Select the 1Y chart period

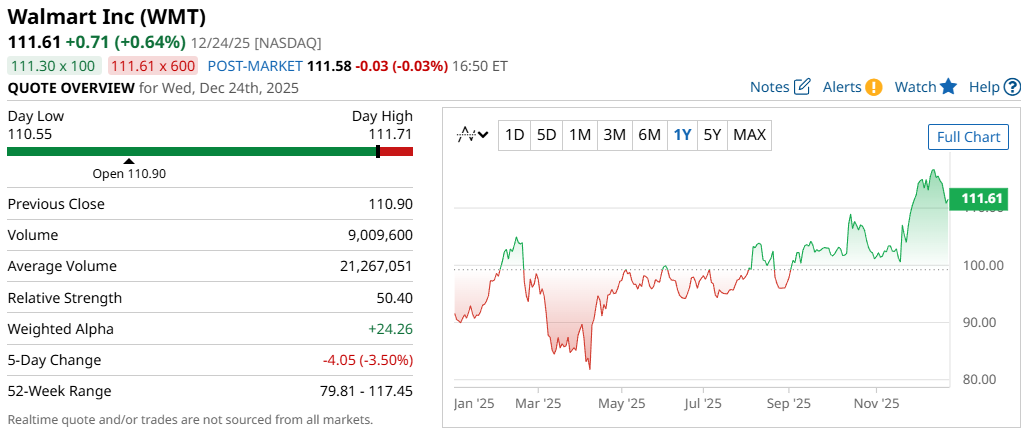tap(682, 135)
